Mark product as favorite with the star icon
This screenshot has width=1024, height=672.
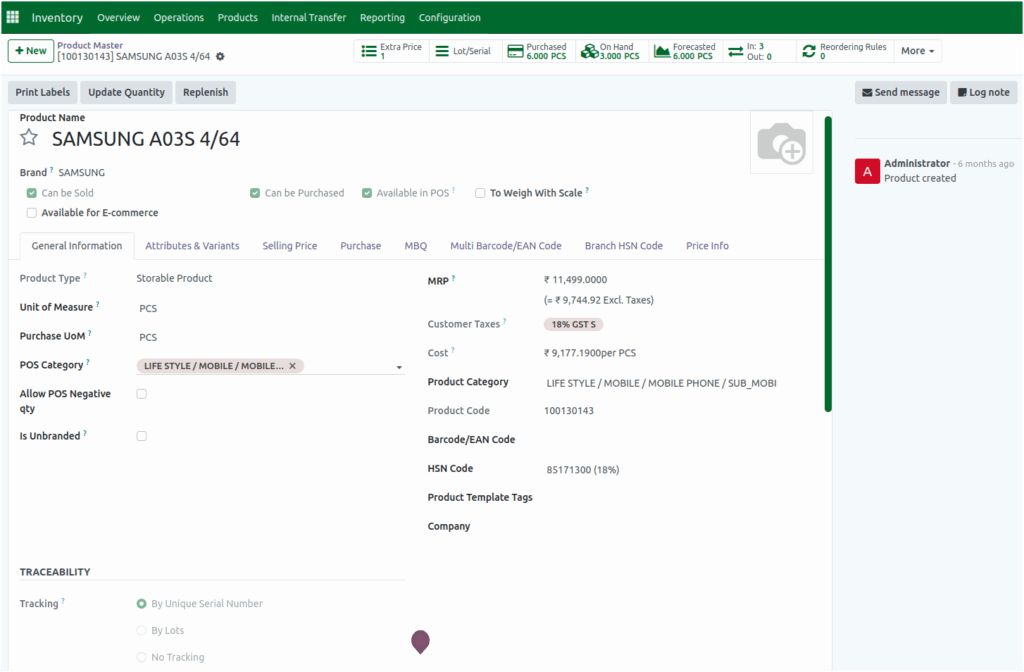(x=28, y=138)
